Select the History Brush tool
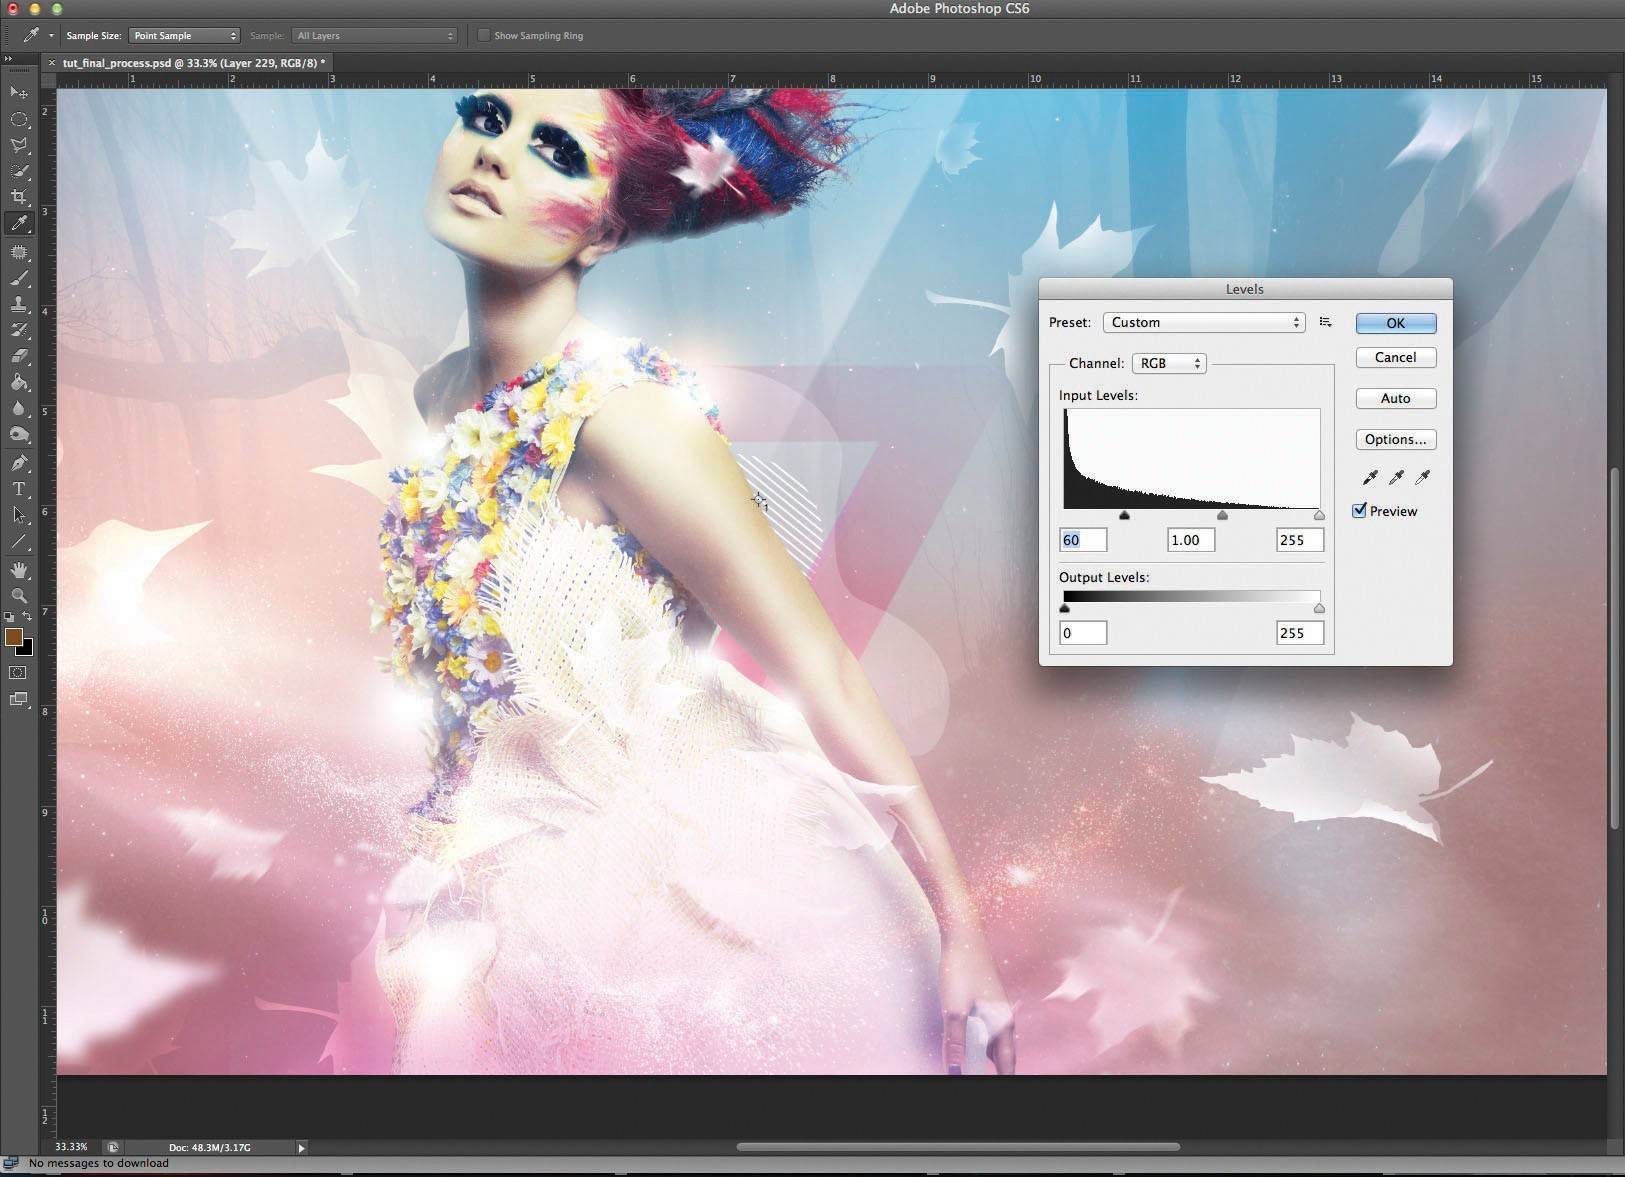 click(x=19, y=330)
